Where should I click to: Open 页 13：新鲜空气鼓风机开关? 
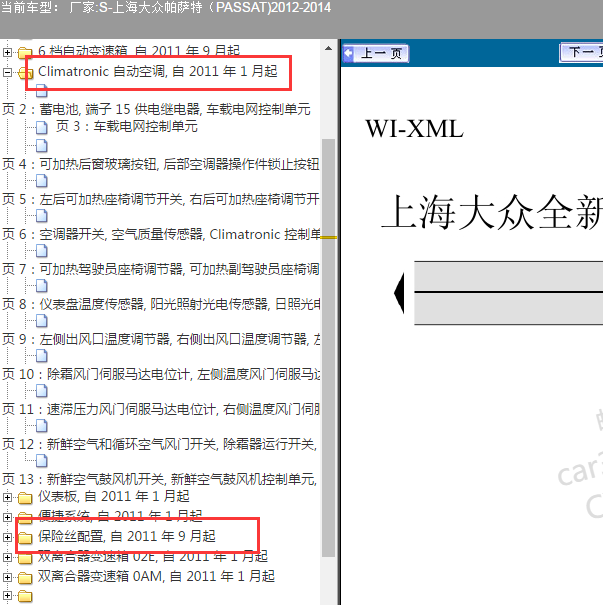pyautogui.click(x=159, y=480)
